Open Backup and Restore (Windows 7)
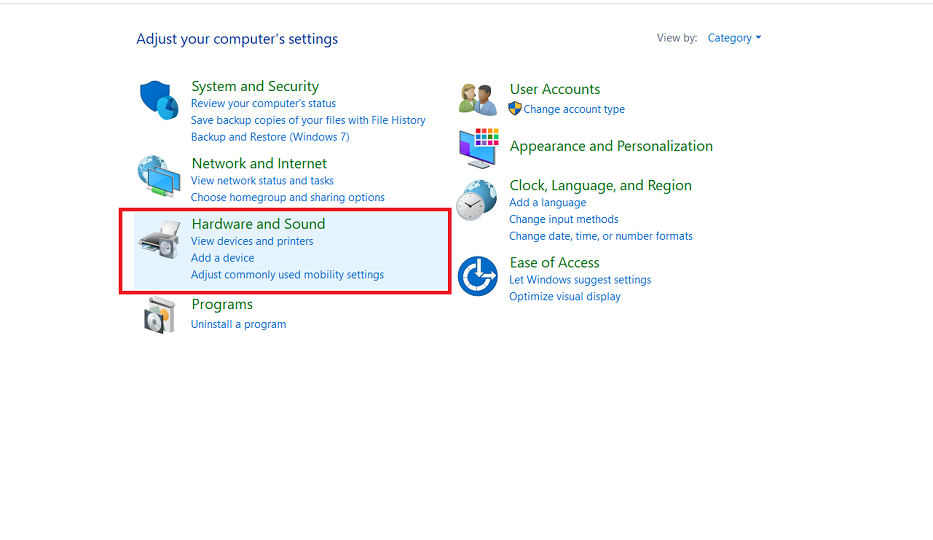Screen dimensions: 933x540 270,137
